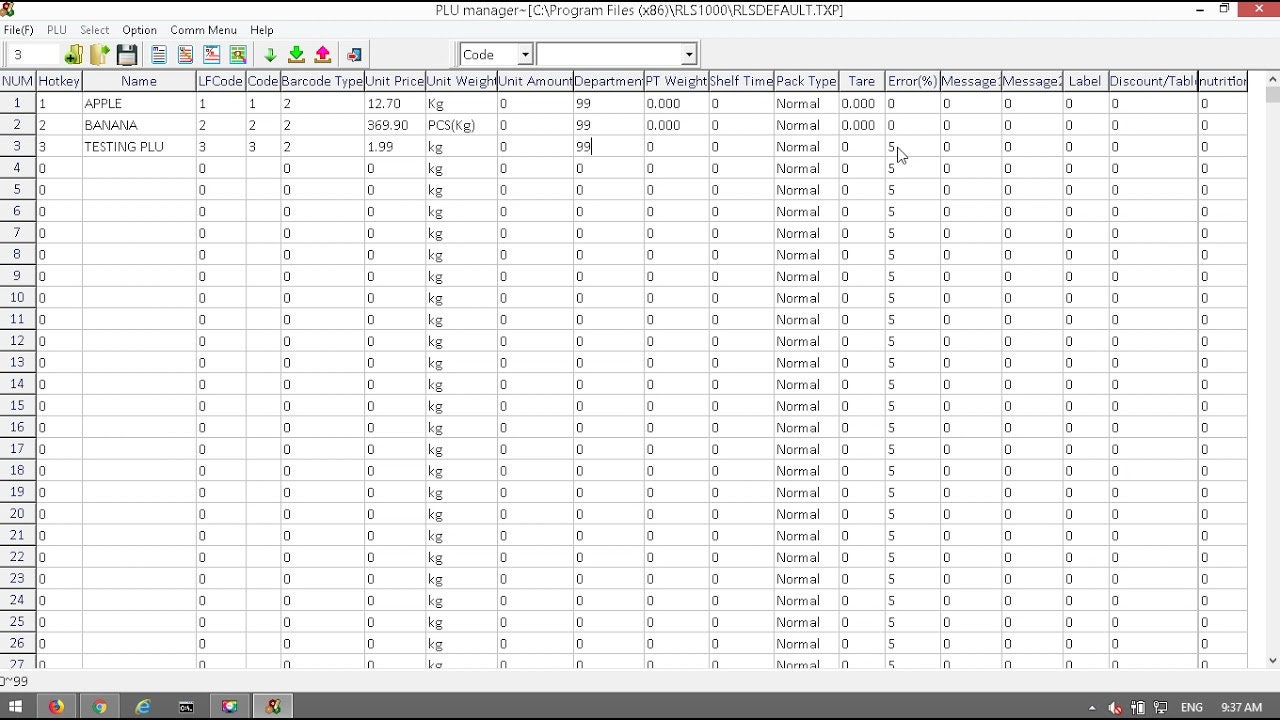Screen dimensions: 1280x720
Task: Click the Tare column header
Action: [x=861, y=81]
